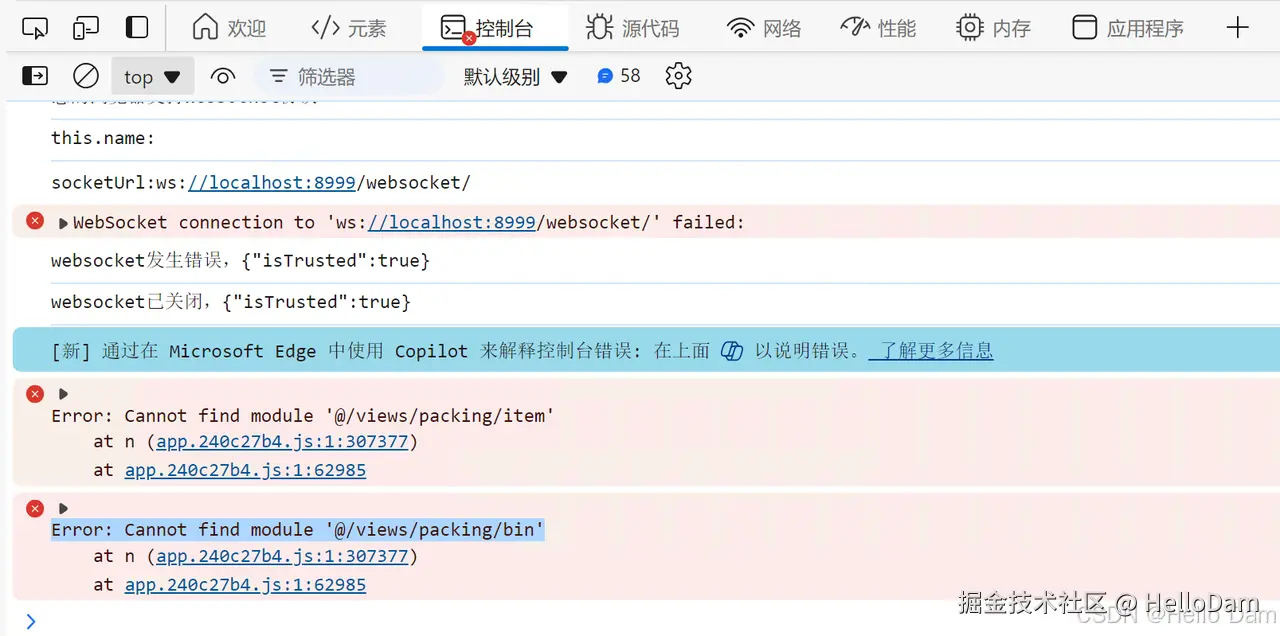Expand the packing/item error triangle
Screen dimensions: 1280x636
pyautogui.click(x=64, y=394)
